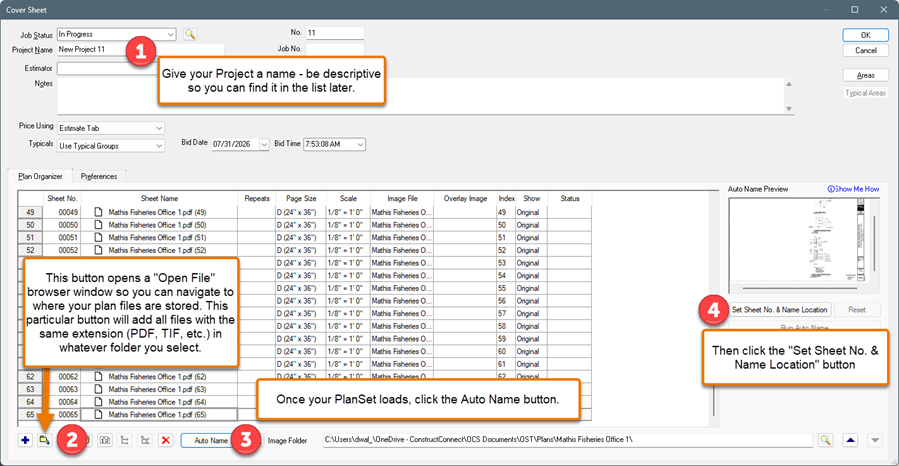899x466 pixels.
Task: Click 'Mathis Fisheries Office 1.pdf (63)' cell
Action: click(x=157, y=389)
